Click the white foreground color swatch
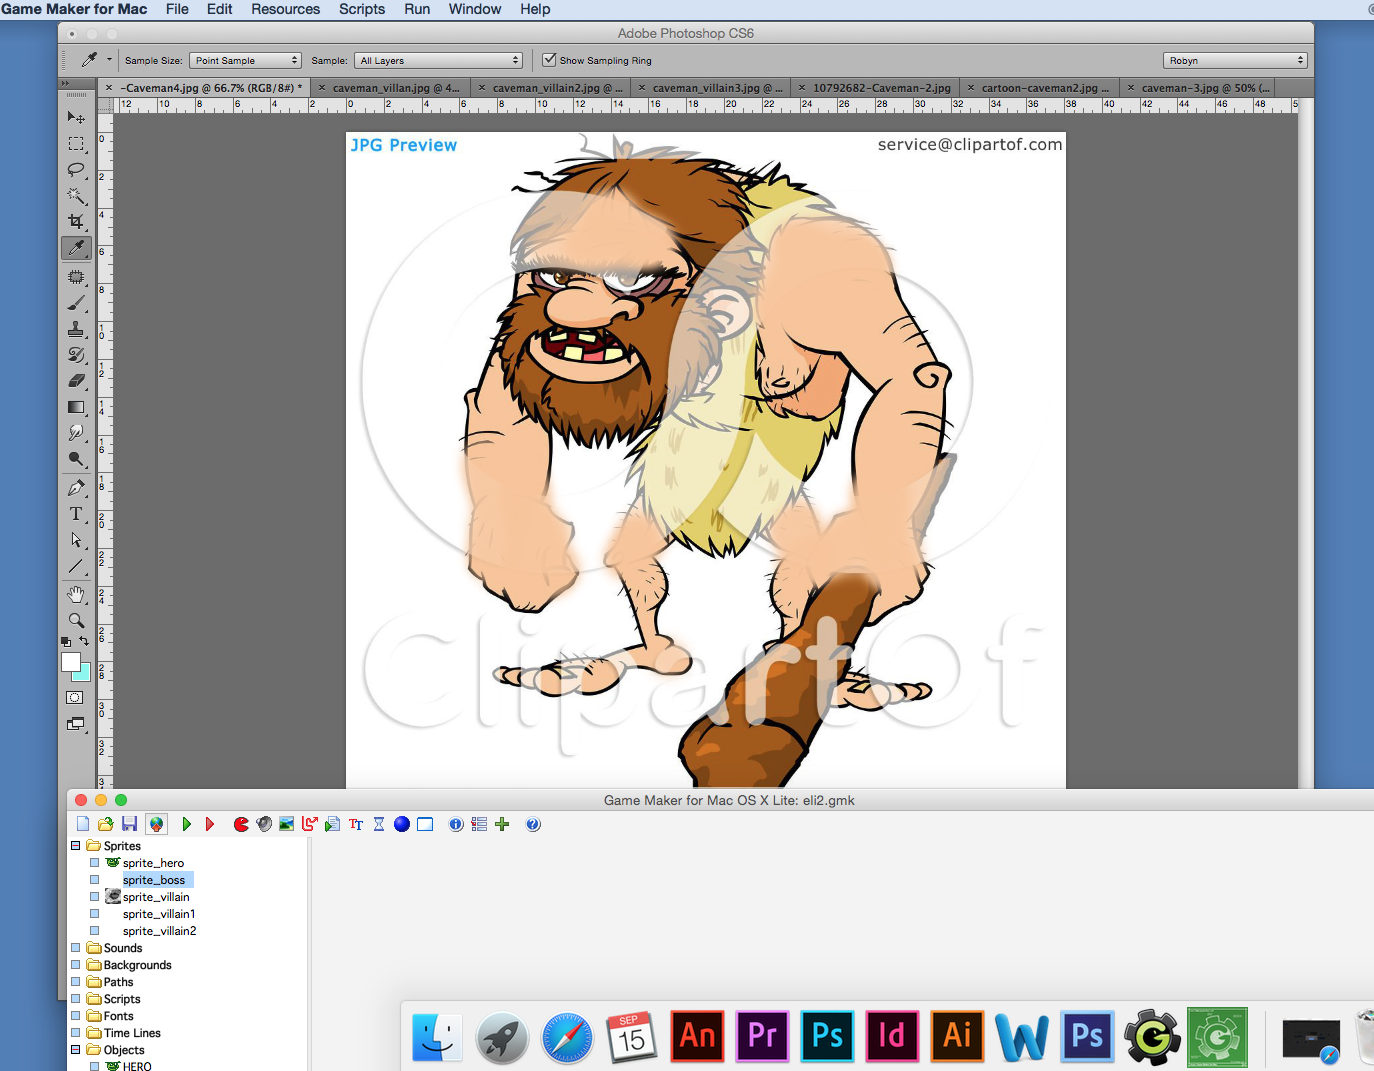The image size is (1374, 1071). click(x=70, y=662)
